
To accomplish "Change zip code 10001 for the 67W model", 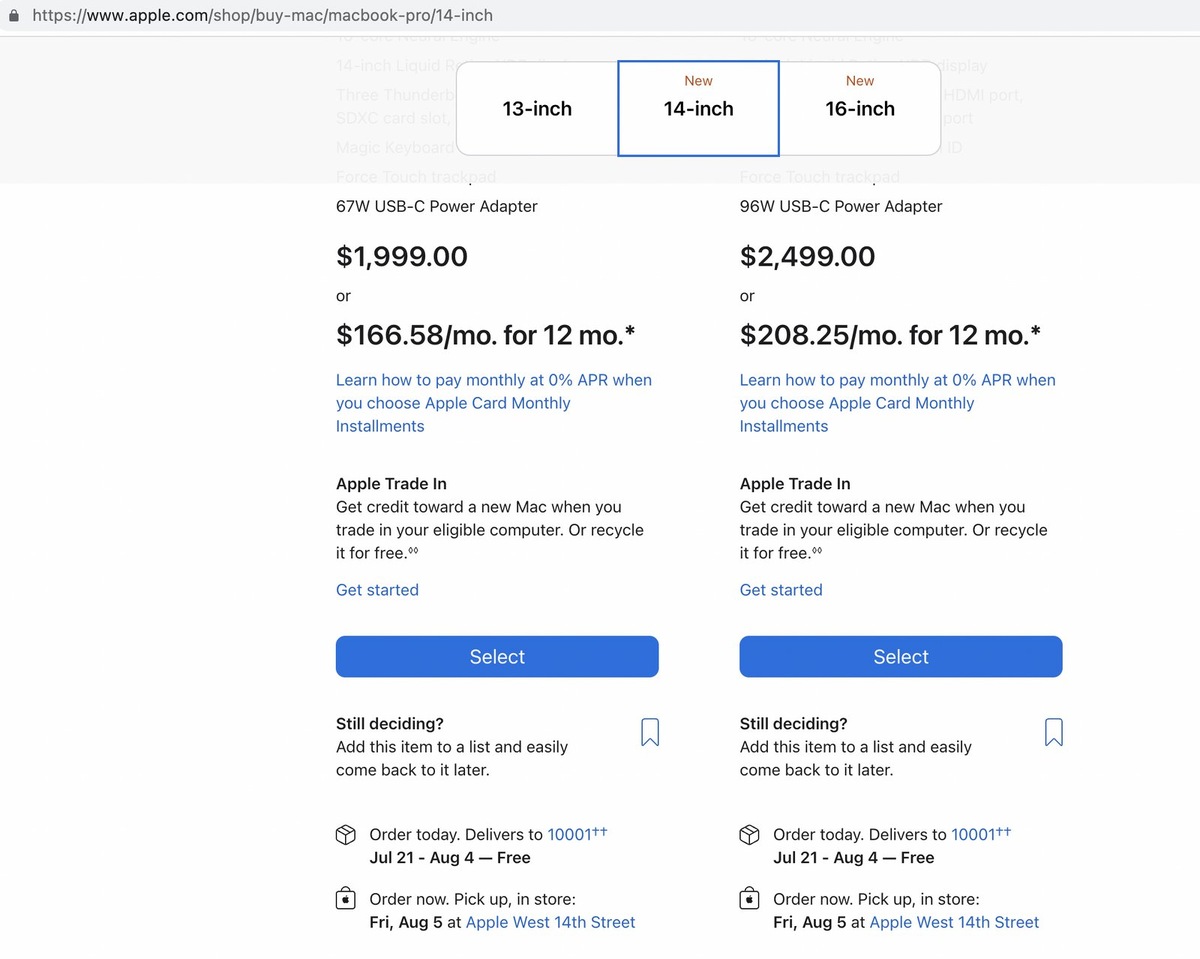I will click(577, 834).
